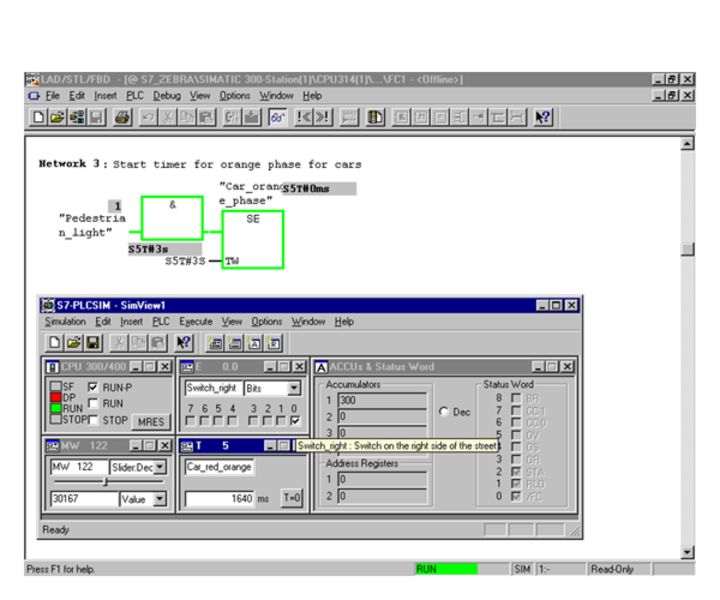Click context Help arrow icon in editor toolbar

tap(542, 118)
